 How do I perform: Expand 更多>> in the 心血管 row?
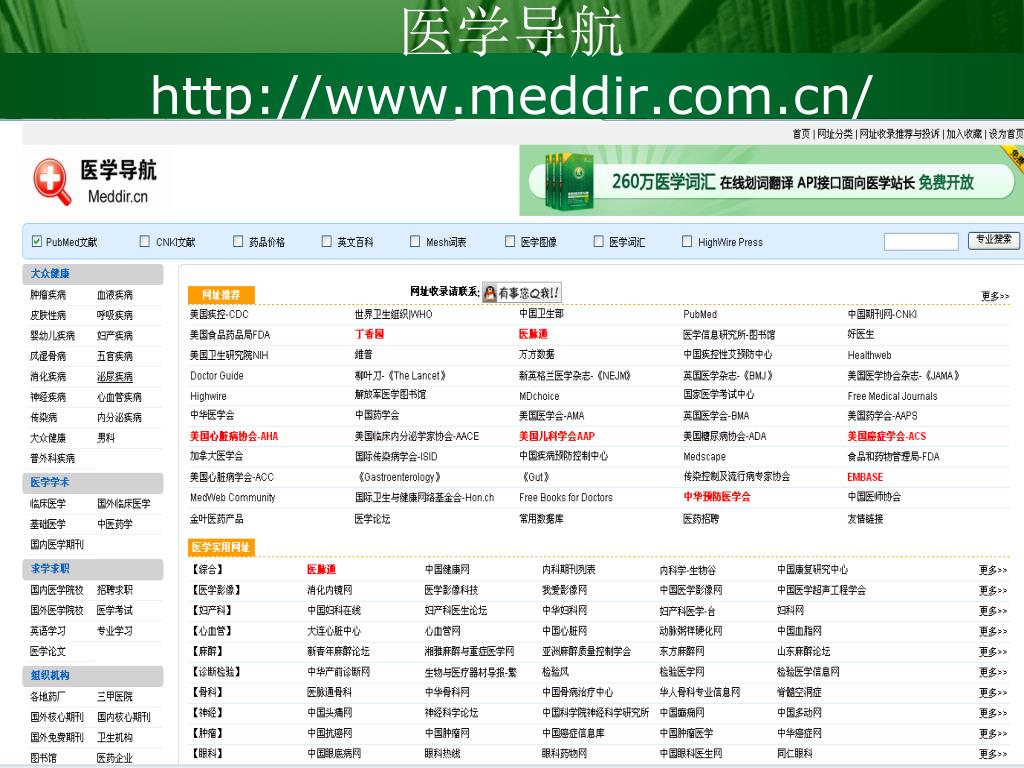pyautogui.click(x=993, y=632)
